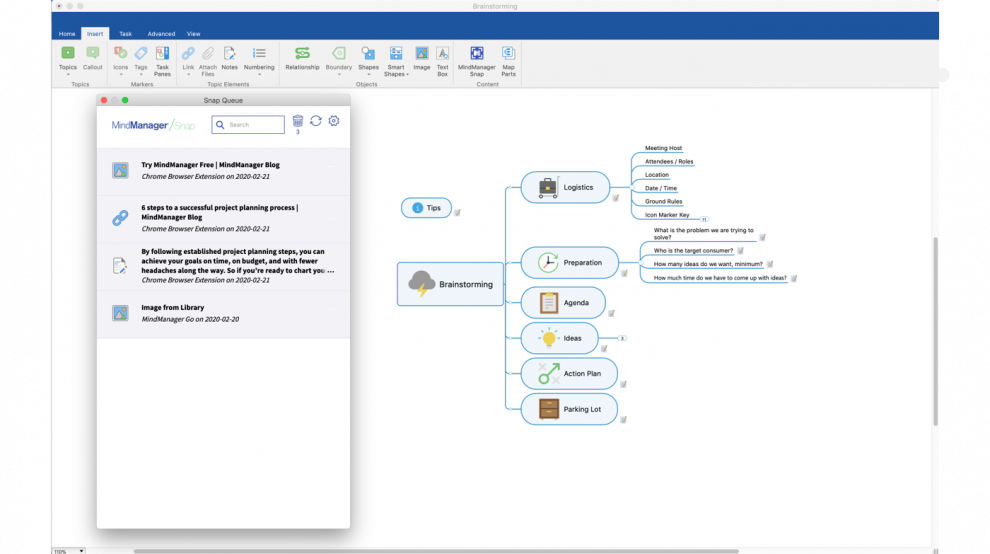Click the Snap Queue refresh icon
This screenshot has width=990, height=554.
click(x=316, y=121)
